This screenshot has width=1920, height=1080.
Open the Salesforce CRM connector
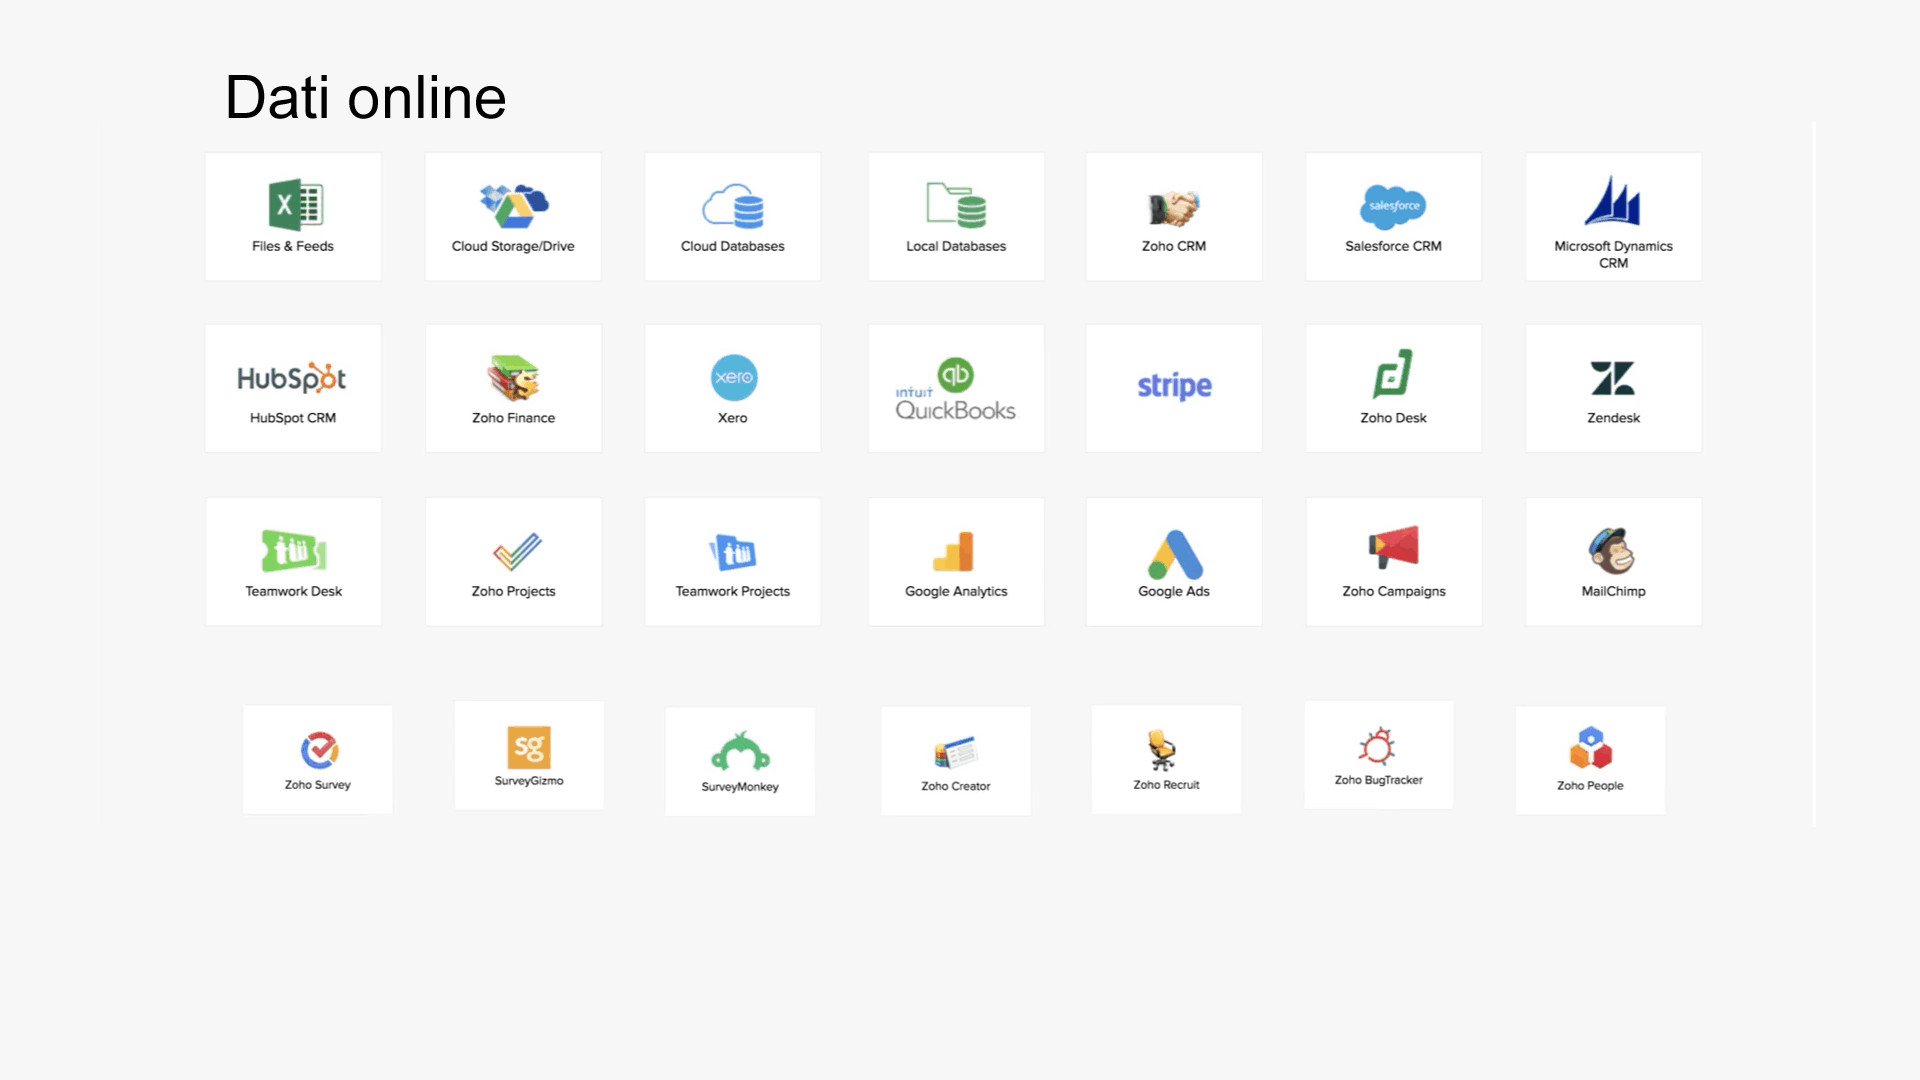point(1393,217)
